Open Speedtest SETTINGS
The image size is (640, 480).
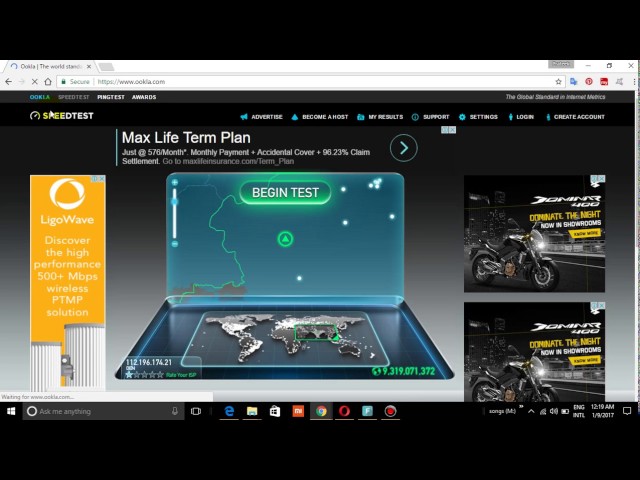point(483,117)
